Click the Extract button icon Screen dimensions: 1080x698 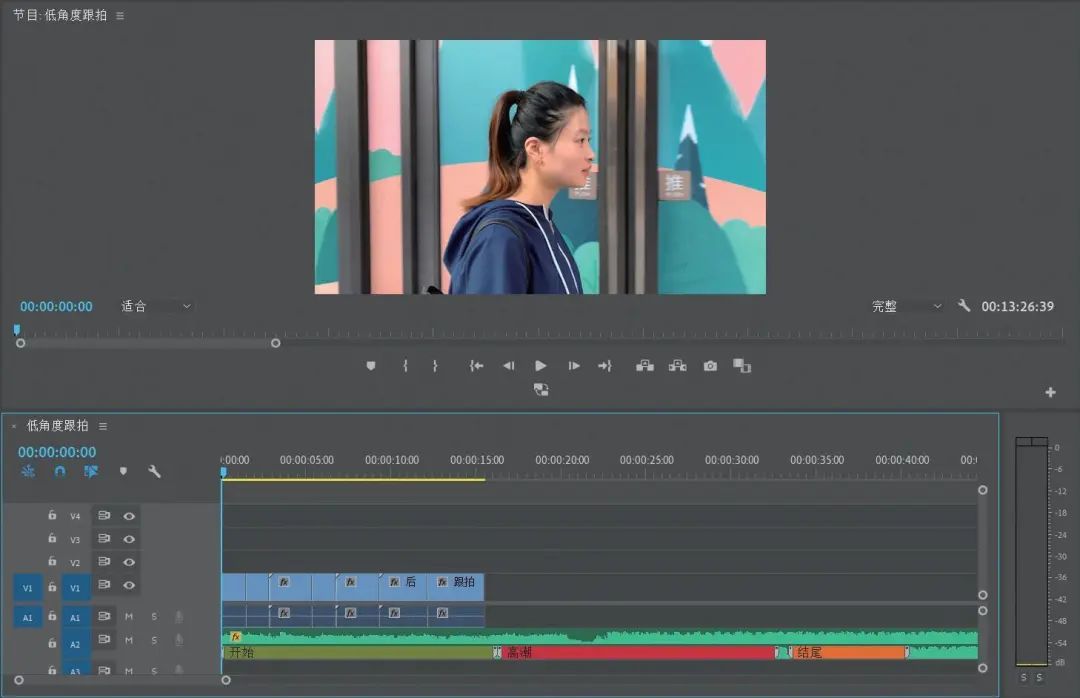678,366
